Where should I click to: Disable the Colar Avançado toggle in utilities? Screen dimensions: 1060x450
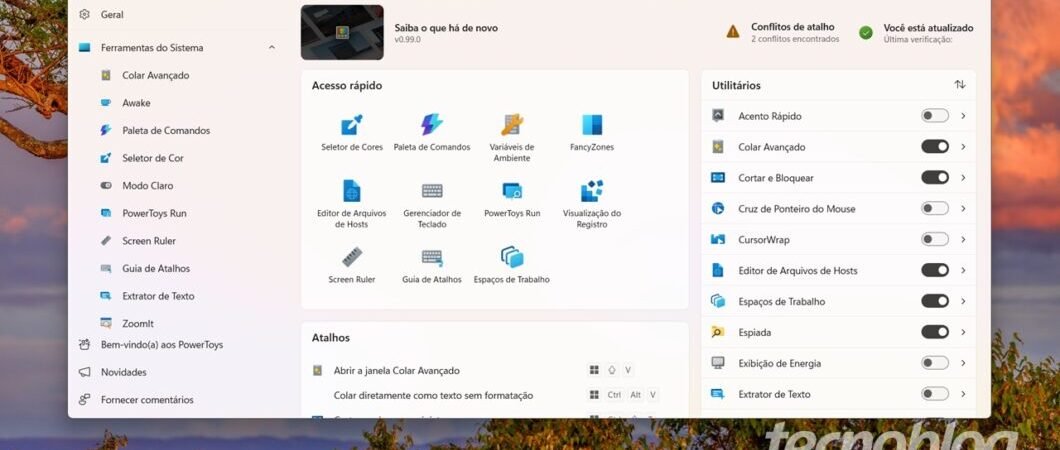[x=935, y=147]
